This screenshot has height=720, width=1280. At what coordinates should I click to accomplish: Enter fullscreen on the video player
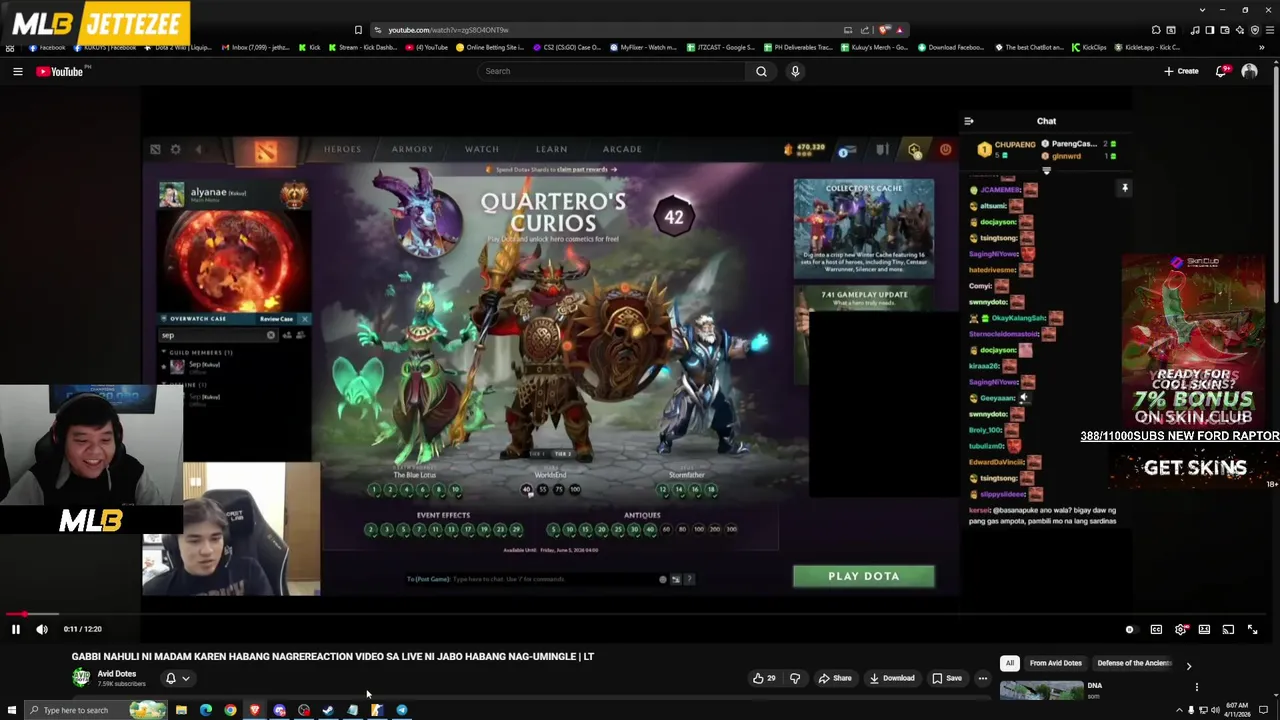coord(1252,629)
